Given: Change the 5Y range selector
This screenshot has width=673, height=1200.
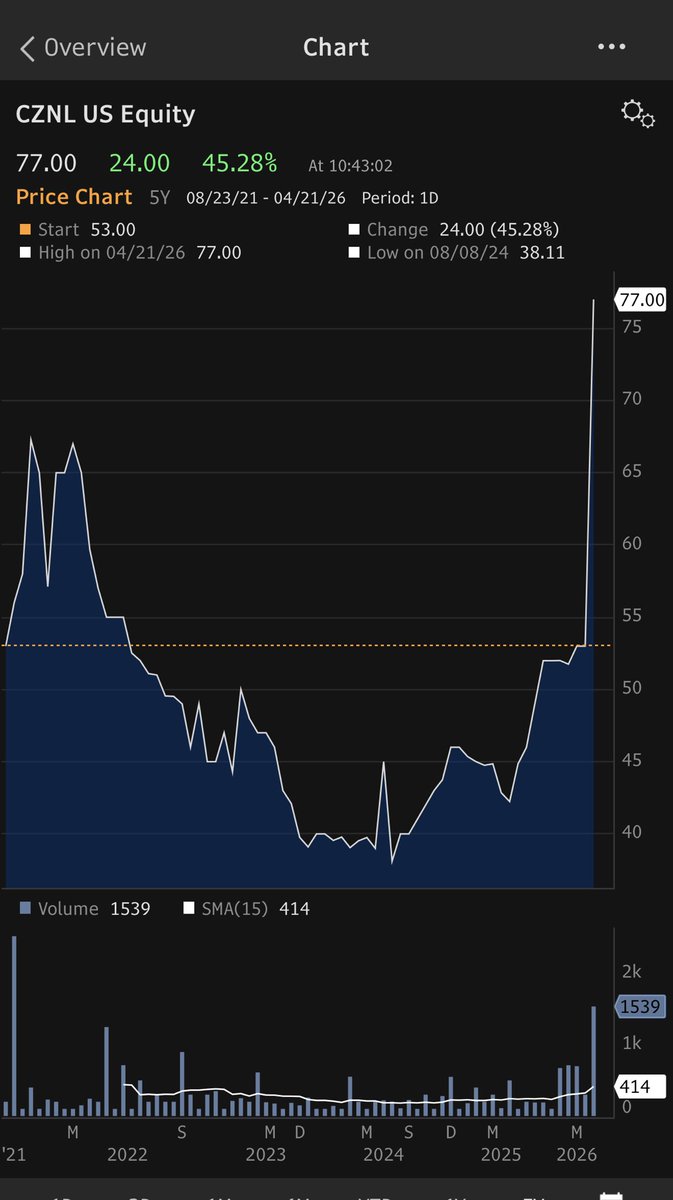Looking at the screenshot, I should (x=160, y=198).
